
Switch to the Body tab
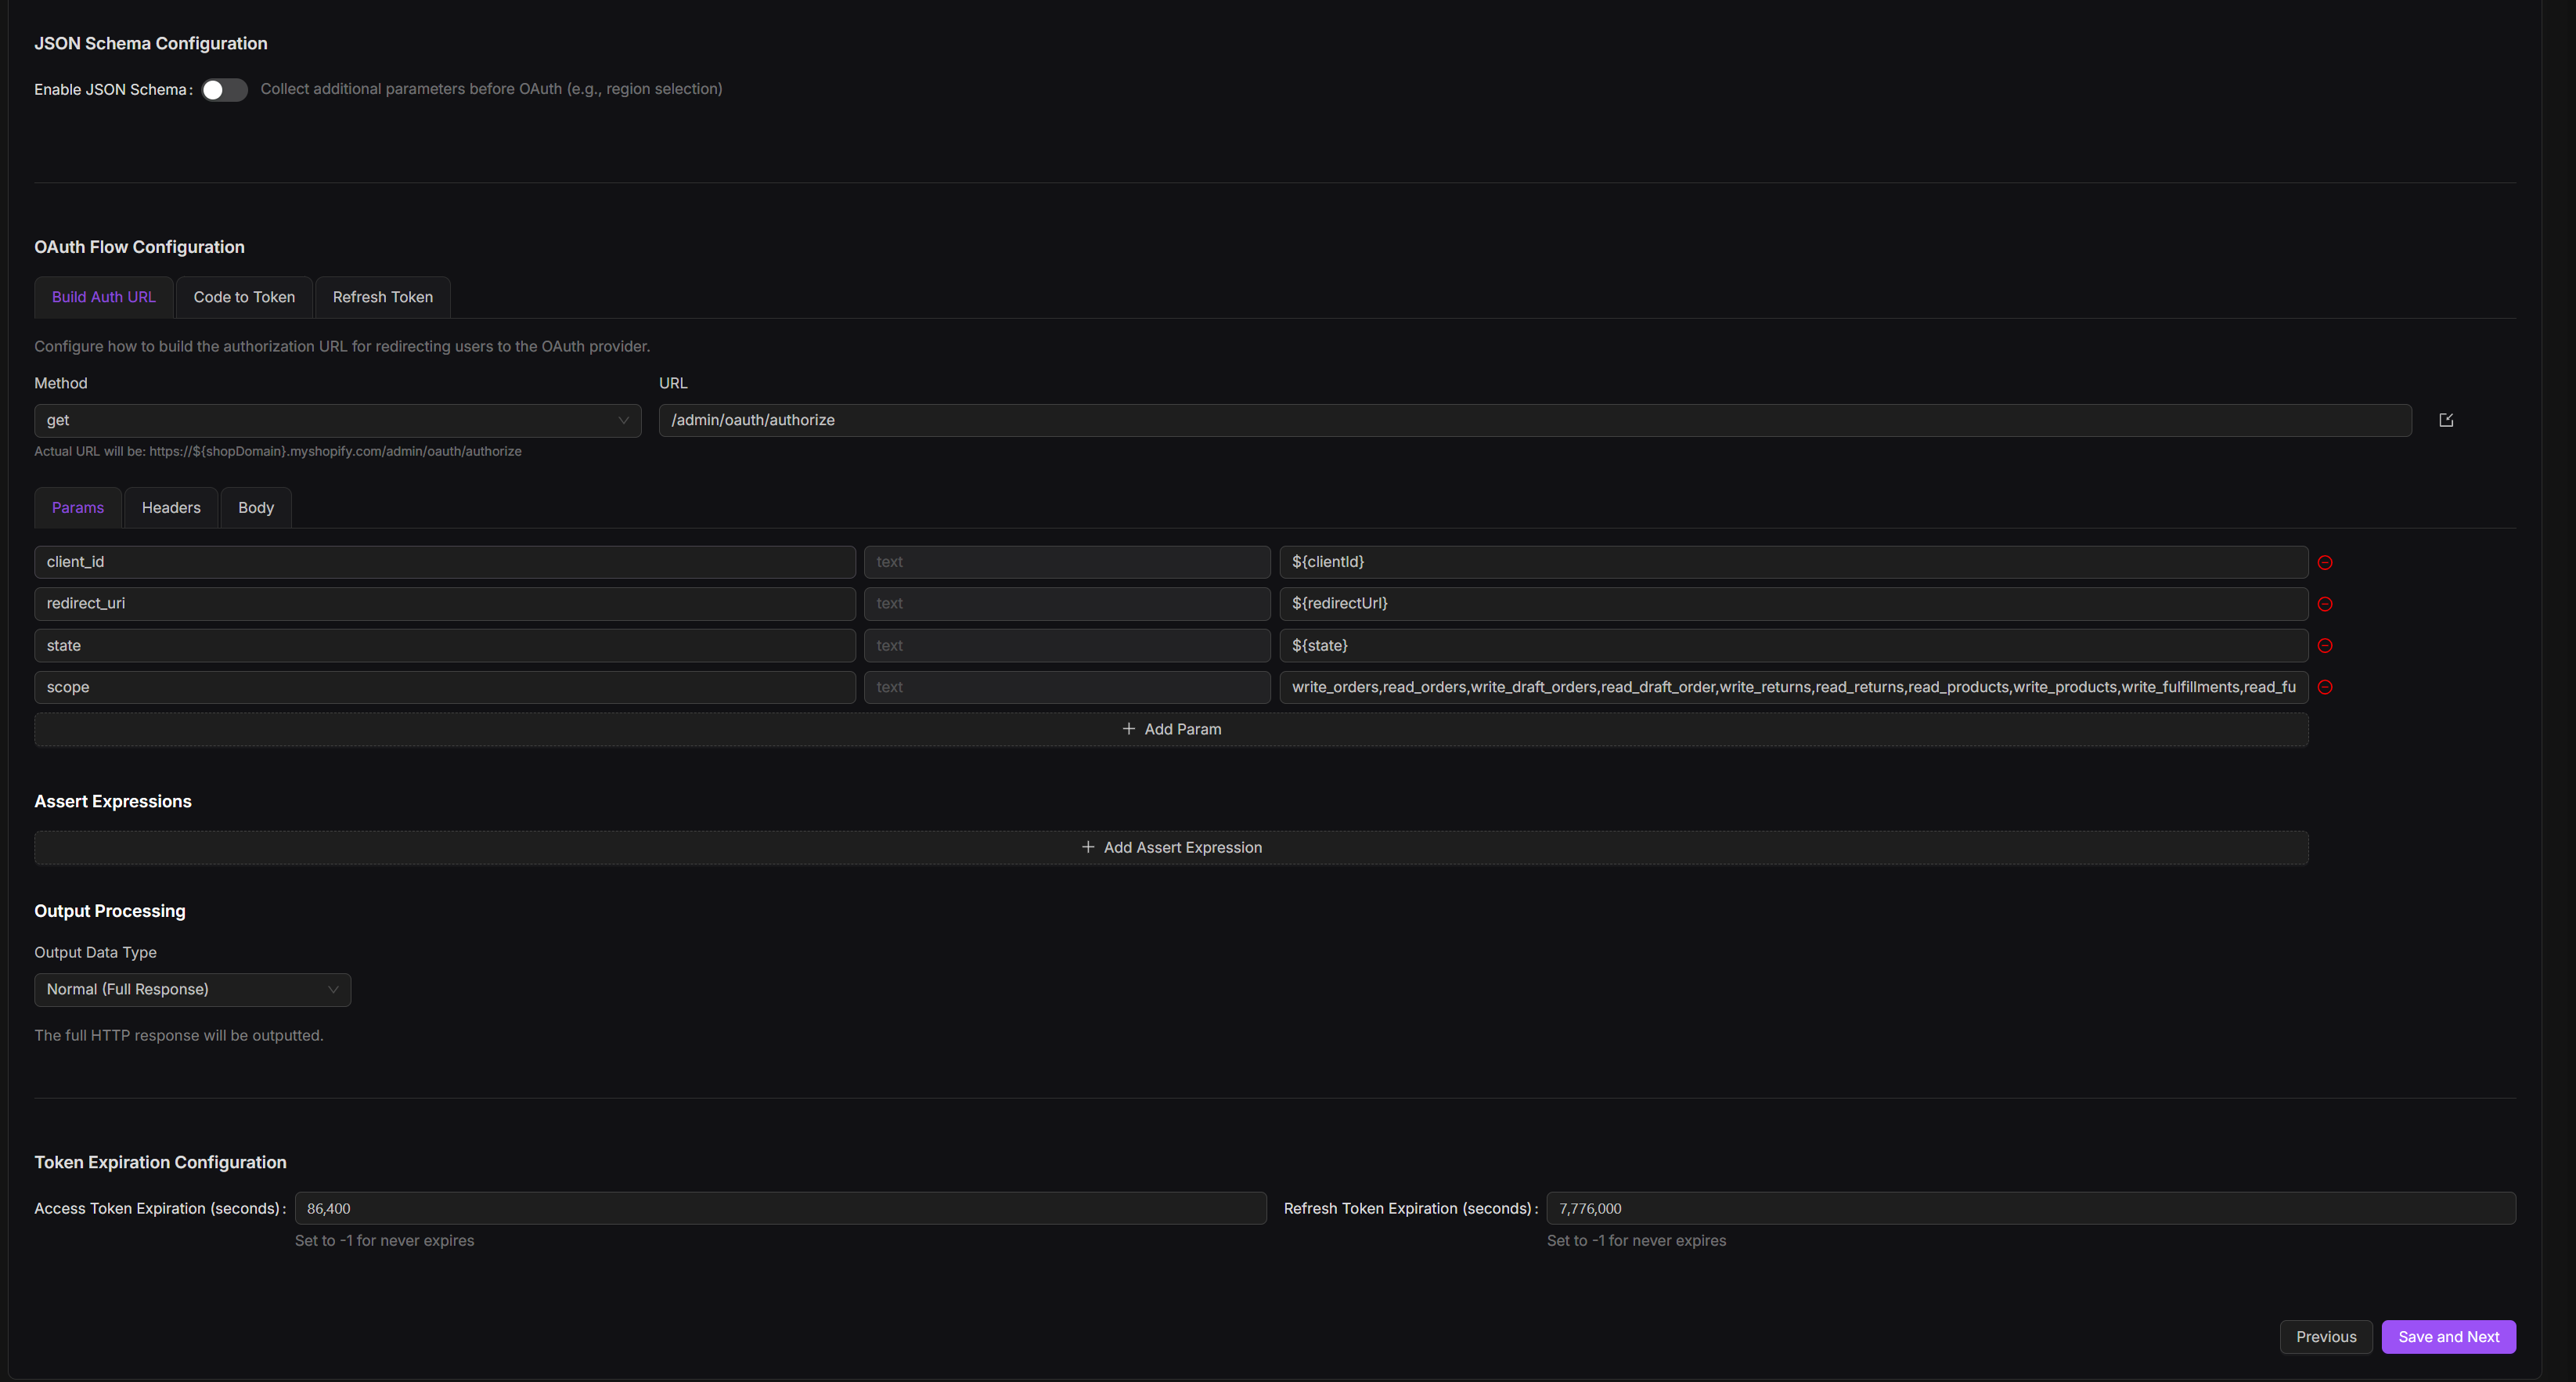click(x=255, y=507)
